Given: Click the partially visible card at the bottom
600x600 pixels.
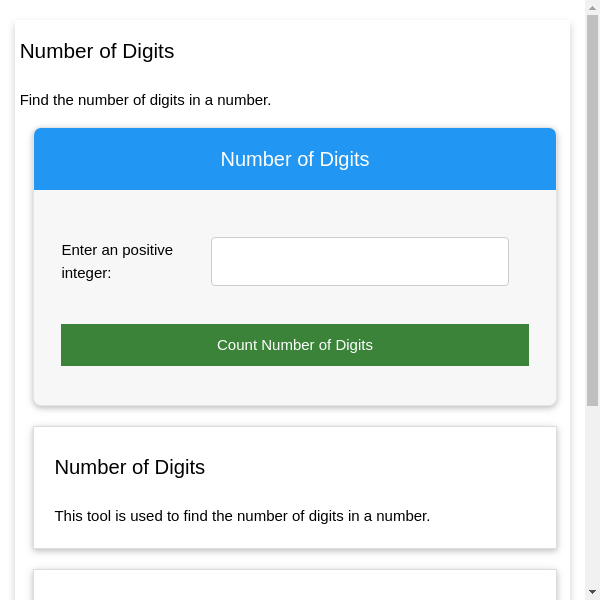Looking at the screenshot, I should click(295, 585).
